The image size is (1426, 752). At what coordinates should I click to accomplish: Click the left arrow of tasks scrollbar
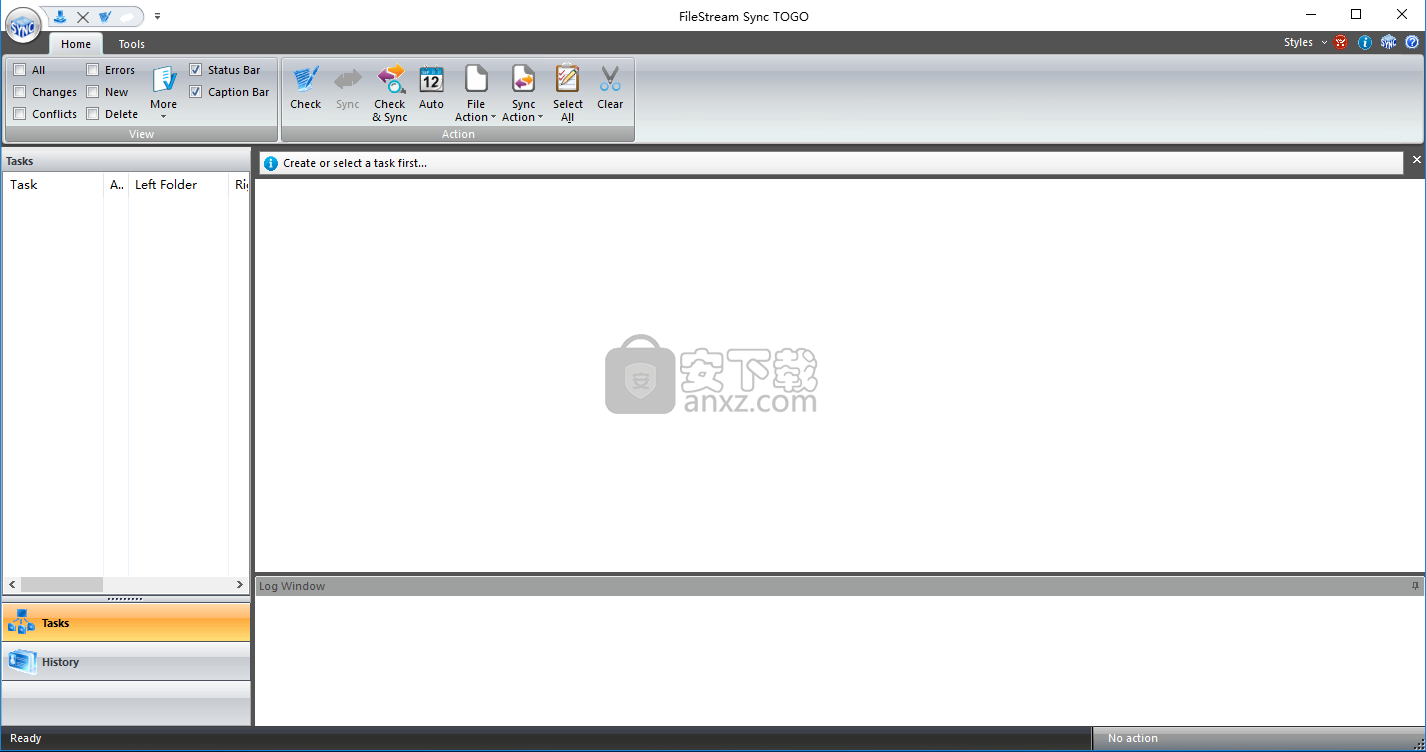12,584
